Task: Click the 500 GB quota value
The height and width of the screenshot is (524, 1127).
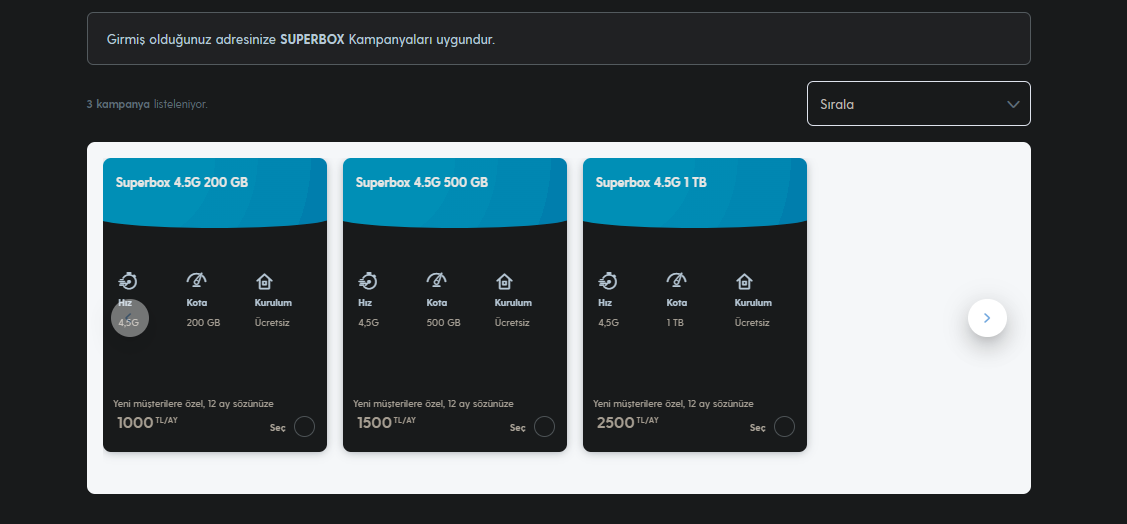Action: click(x=443, y=323)
